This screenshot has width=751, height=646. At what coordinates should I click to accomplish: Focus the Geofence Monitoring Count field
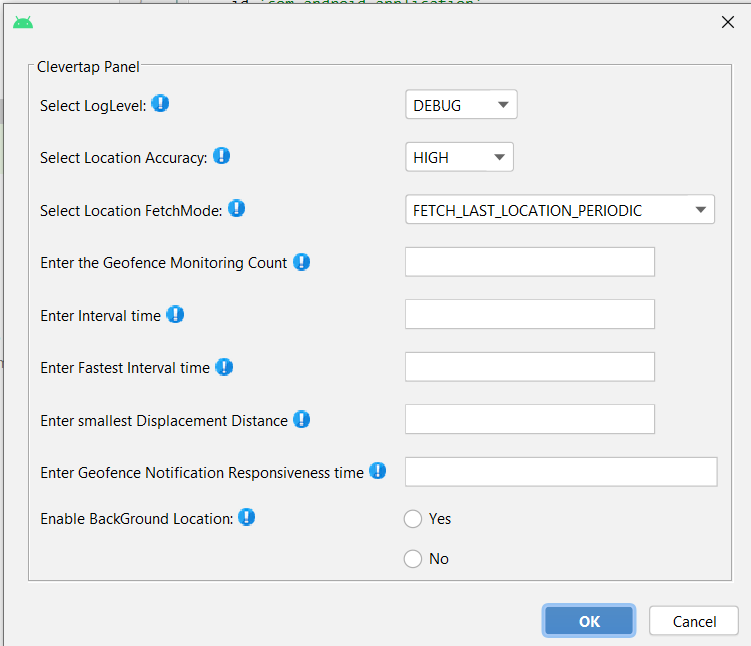[x=530, y=262]
